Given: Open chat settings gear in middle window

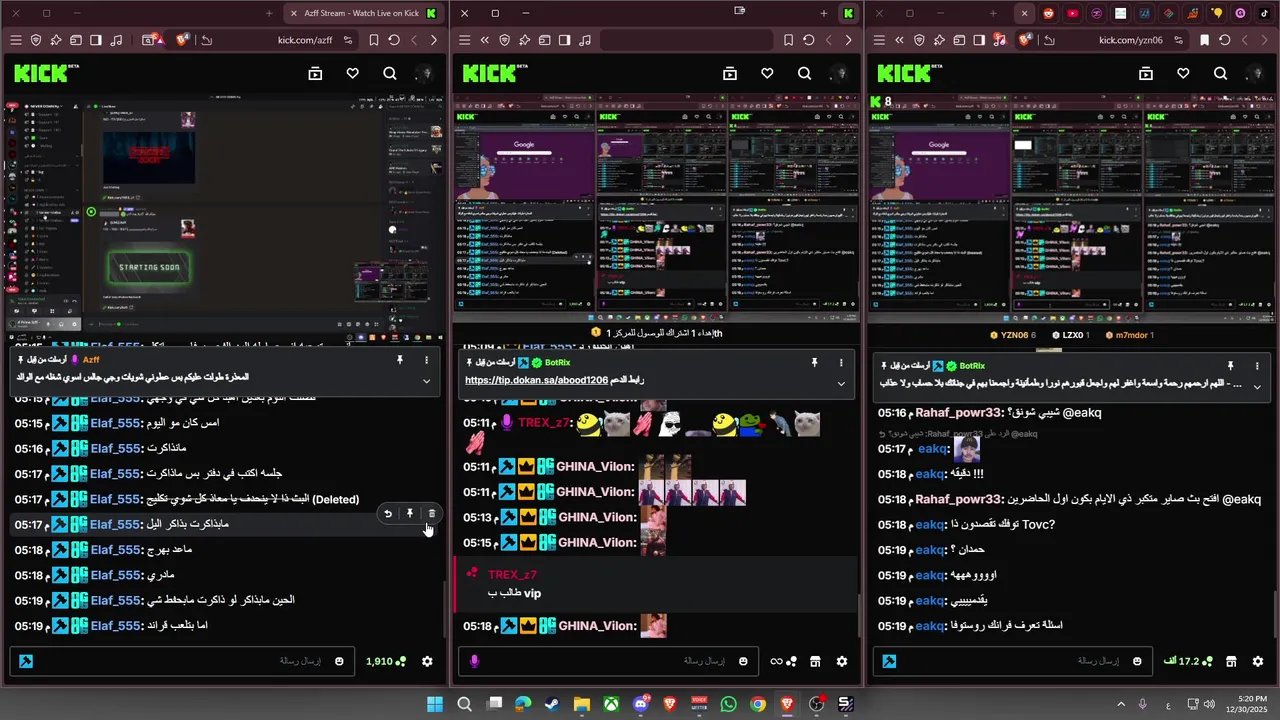Looking at the screenshot, I should (842, 661).
